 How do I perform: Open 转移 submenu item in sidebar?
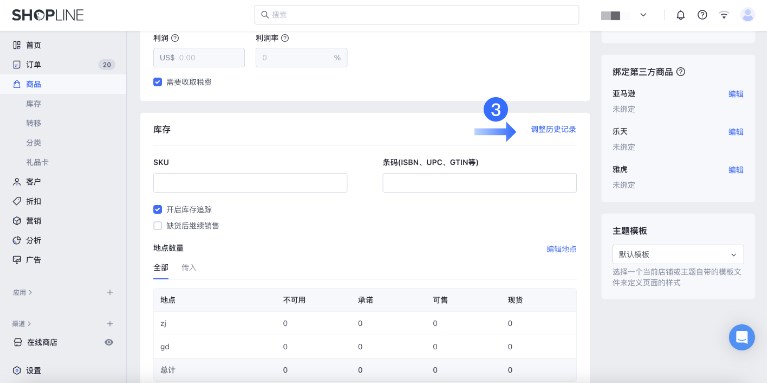(x=34, y=123)
